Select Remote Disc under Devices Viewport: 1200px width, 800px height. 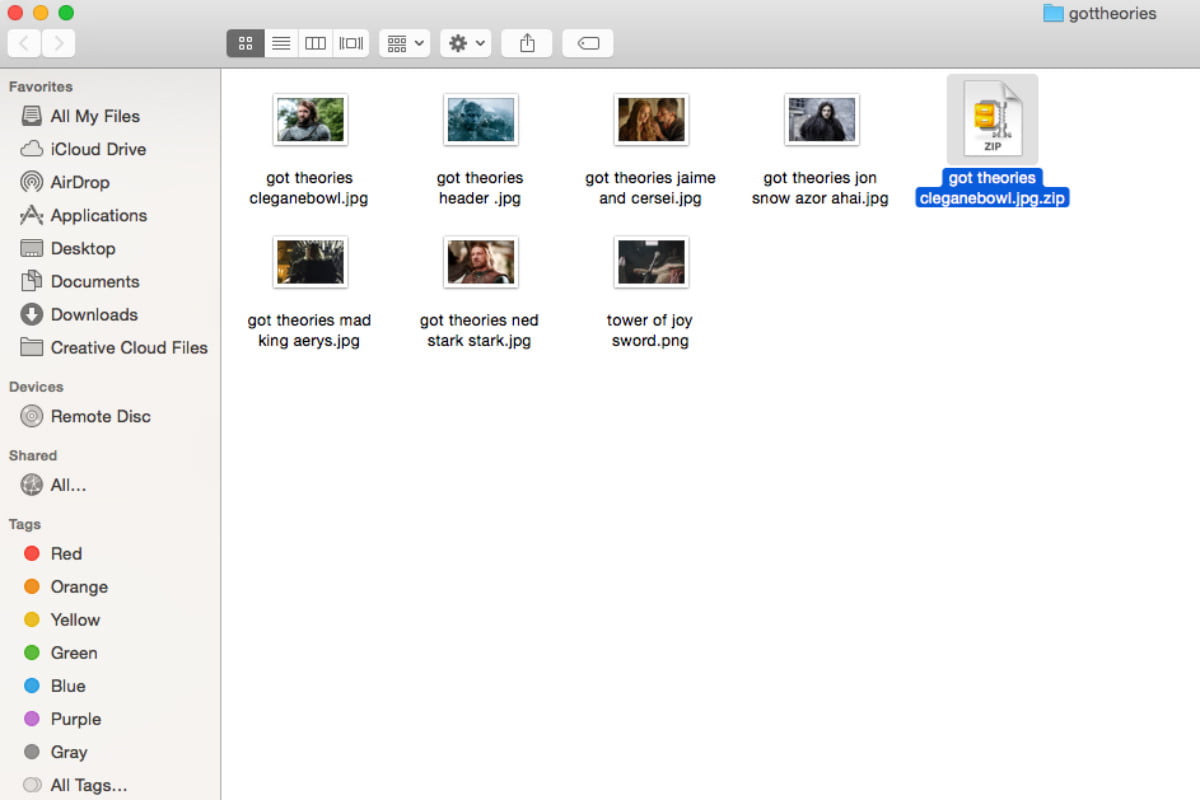(100, 416)
